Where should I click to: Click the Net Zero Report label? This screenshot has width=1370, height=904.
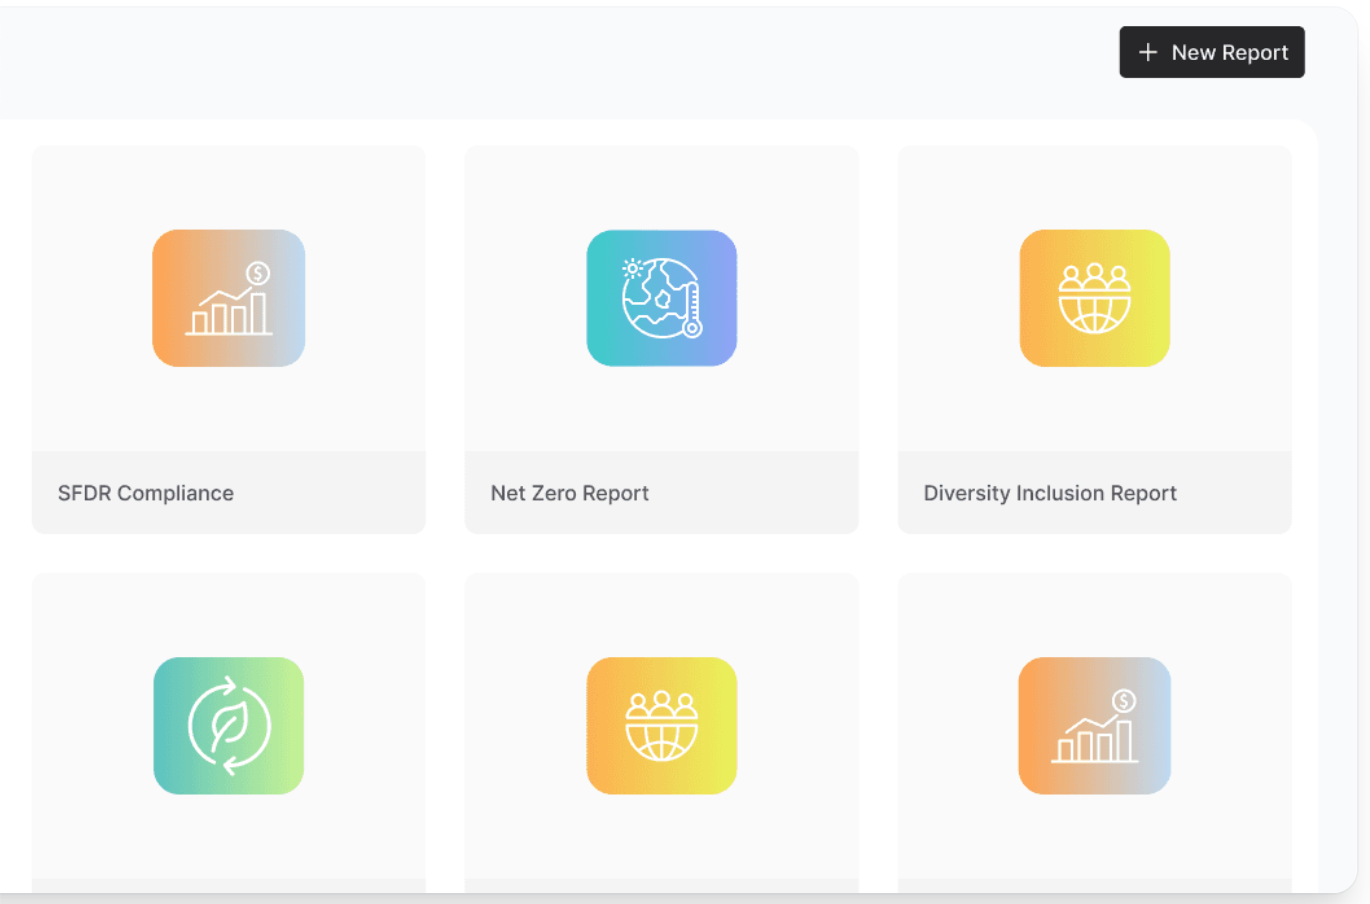570,493
